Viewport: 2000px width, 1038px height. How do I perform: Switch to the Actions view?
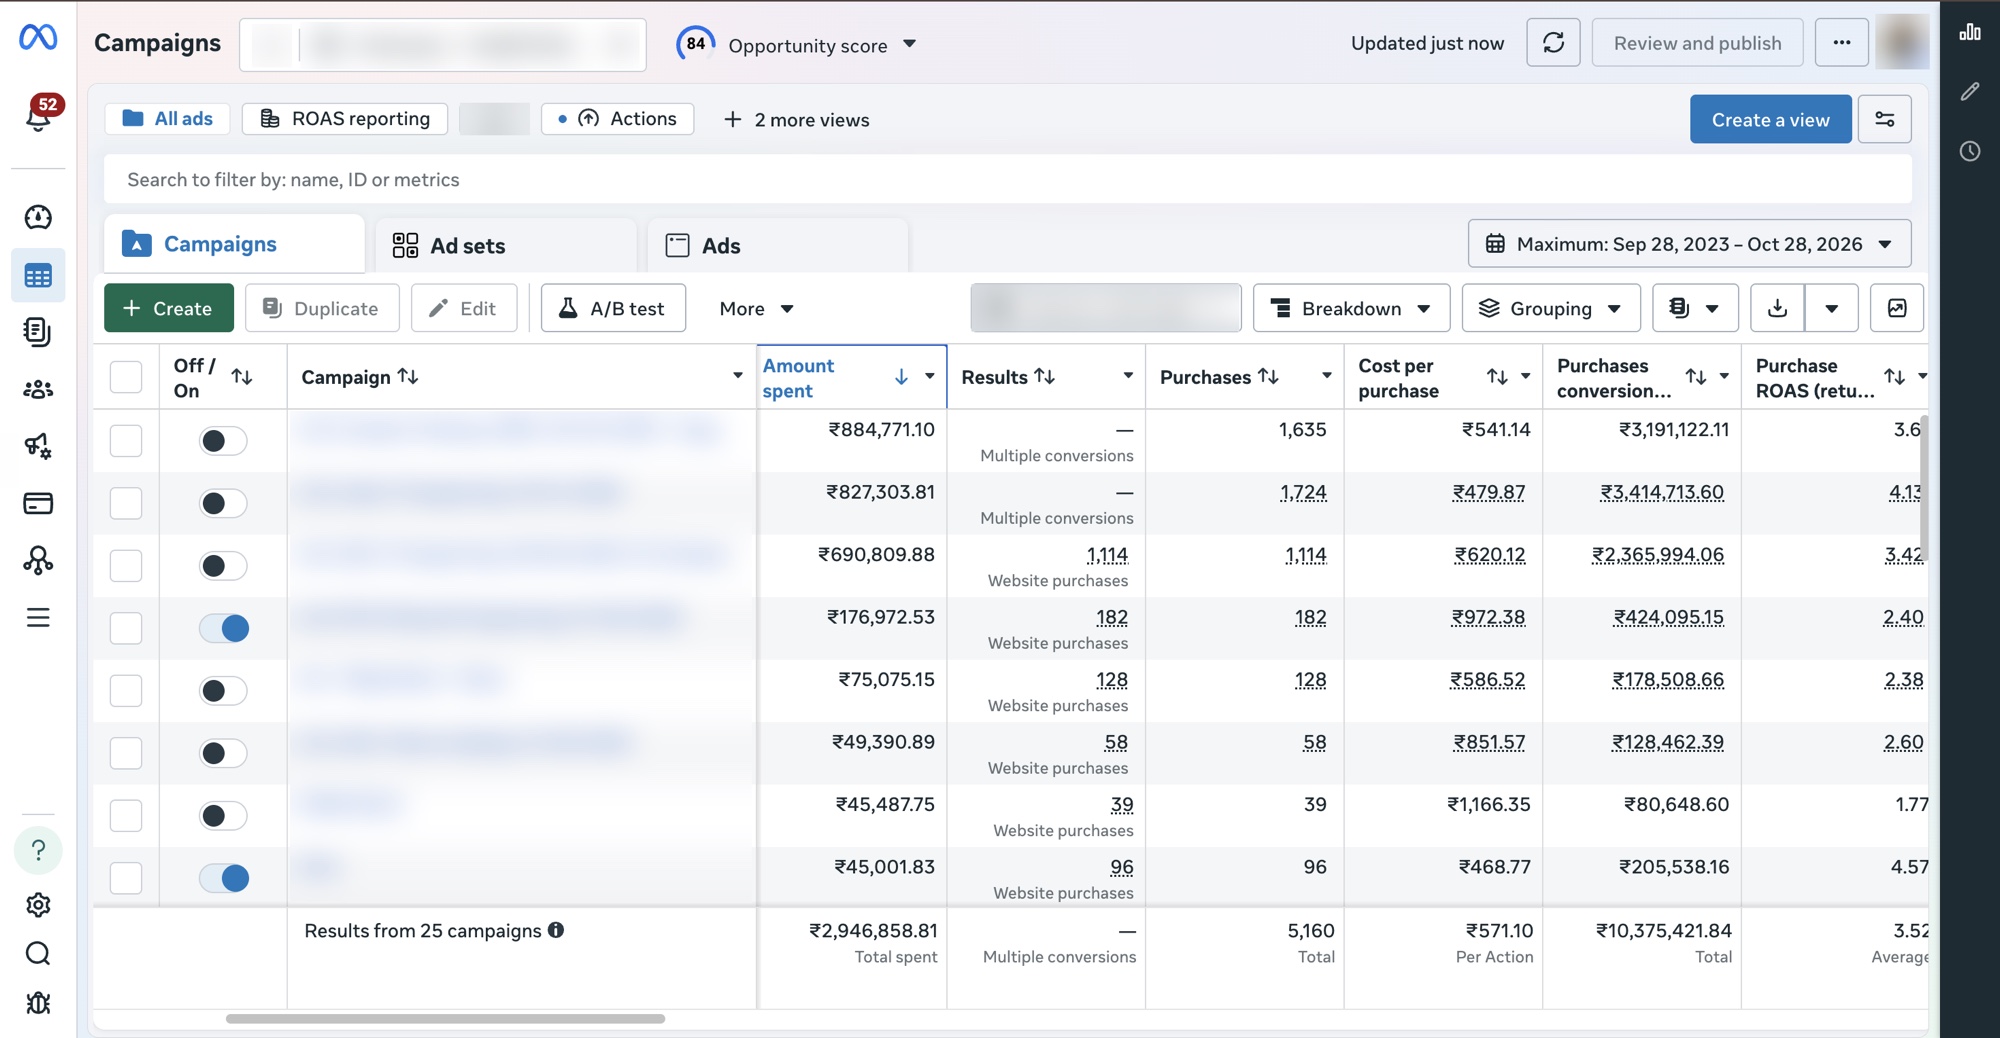pyautogui.click(x=617, y=119)
